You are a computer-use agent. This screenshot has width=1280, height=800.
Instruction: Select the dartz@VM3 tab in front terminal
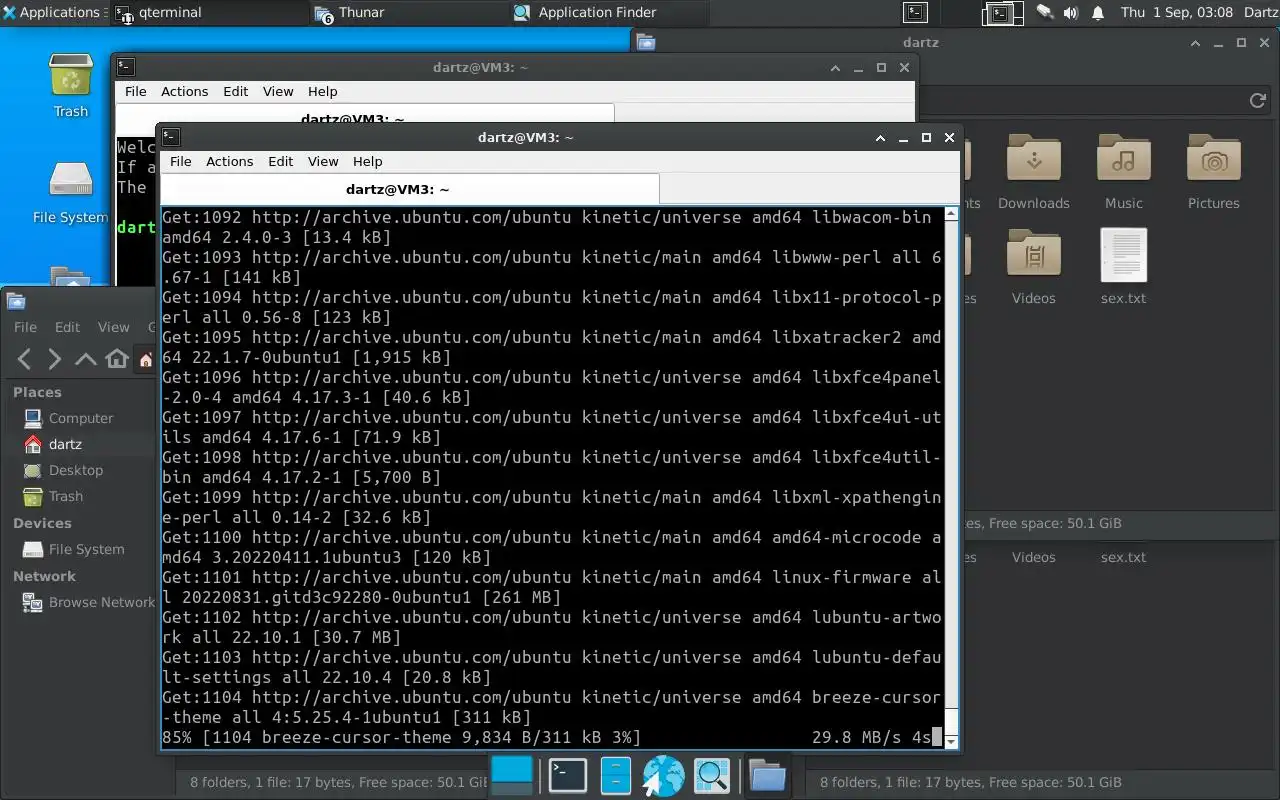click(410, 189)
